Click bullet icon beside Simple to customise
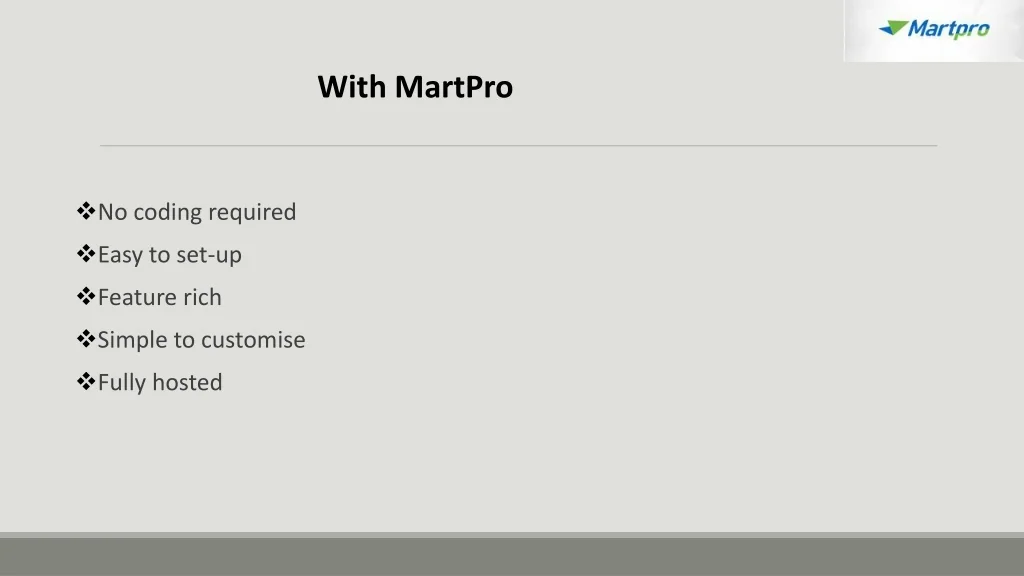 click(x=85, y=339)
